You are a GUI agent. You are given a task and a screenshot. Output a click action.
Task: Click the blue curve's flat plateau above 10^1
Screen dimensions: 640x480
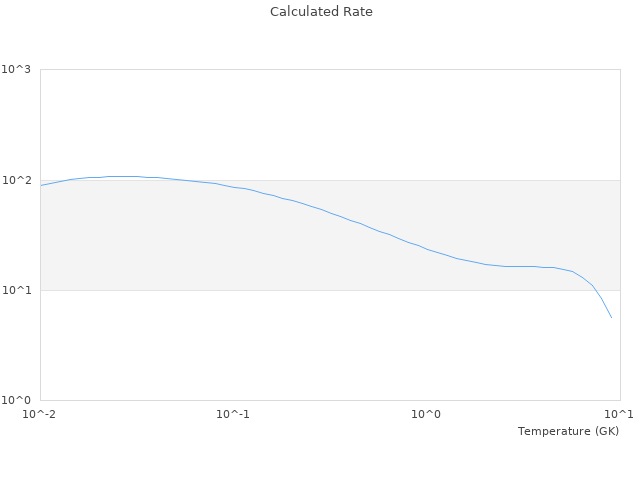coord(520,266)
